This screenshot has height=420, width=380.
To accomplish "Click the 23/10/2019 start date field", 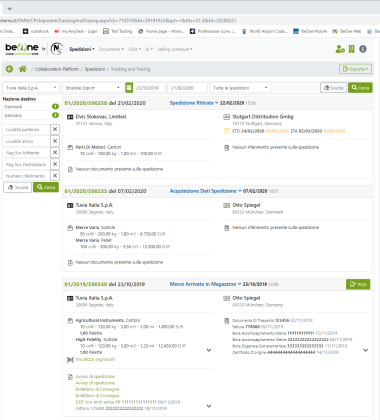I will point(149,88).
